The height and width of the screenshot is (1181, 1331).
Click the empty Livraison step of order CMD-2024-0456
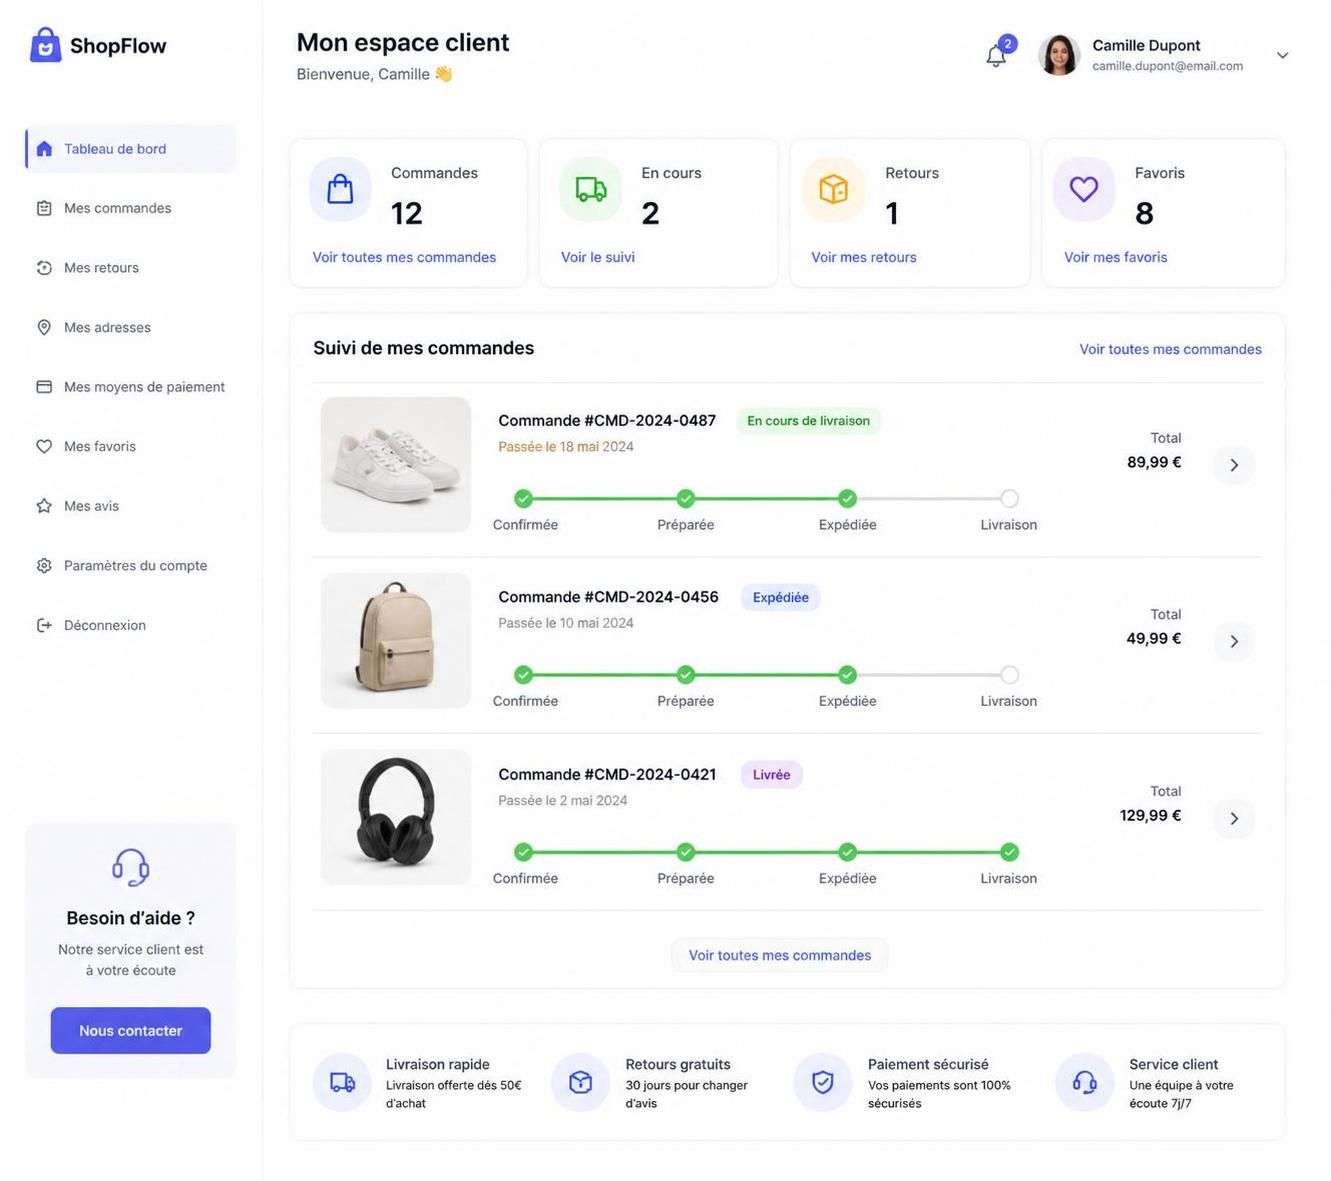point(1009,675)
